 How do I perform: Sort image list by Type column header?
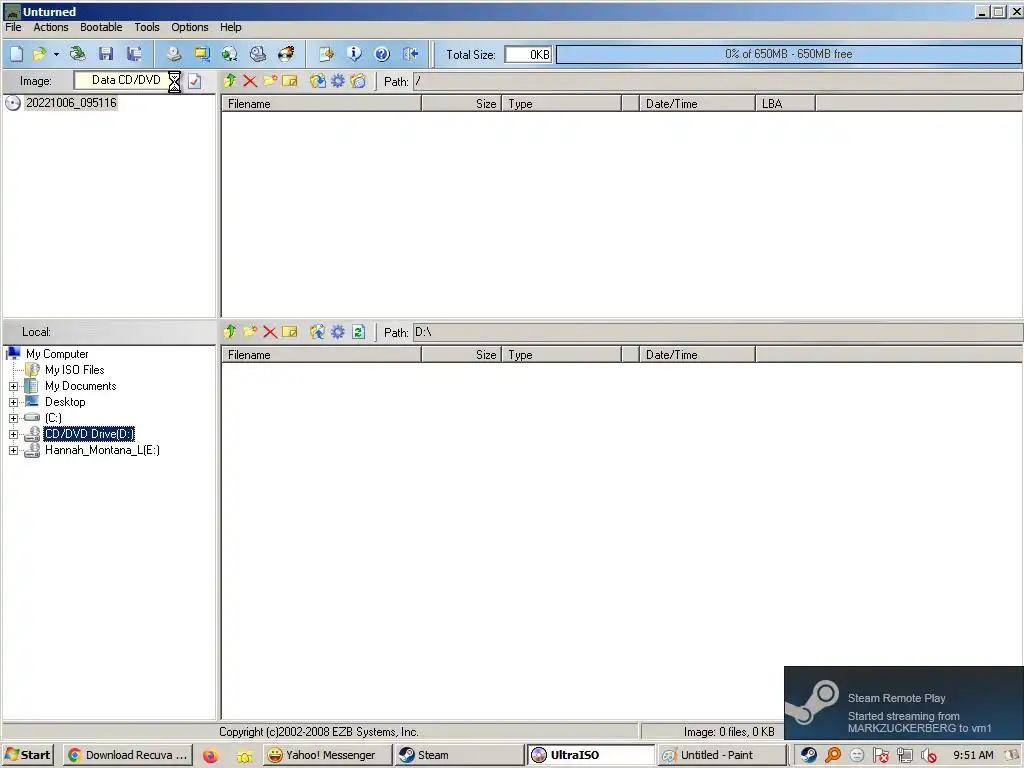point(562,104)
